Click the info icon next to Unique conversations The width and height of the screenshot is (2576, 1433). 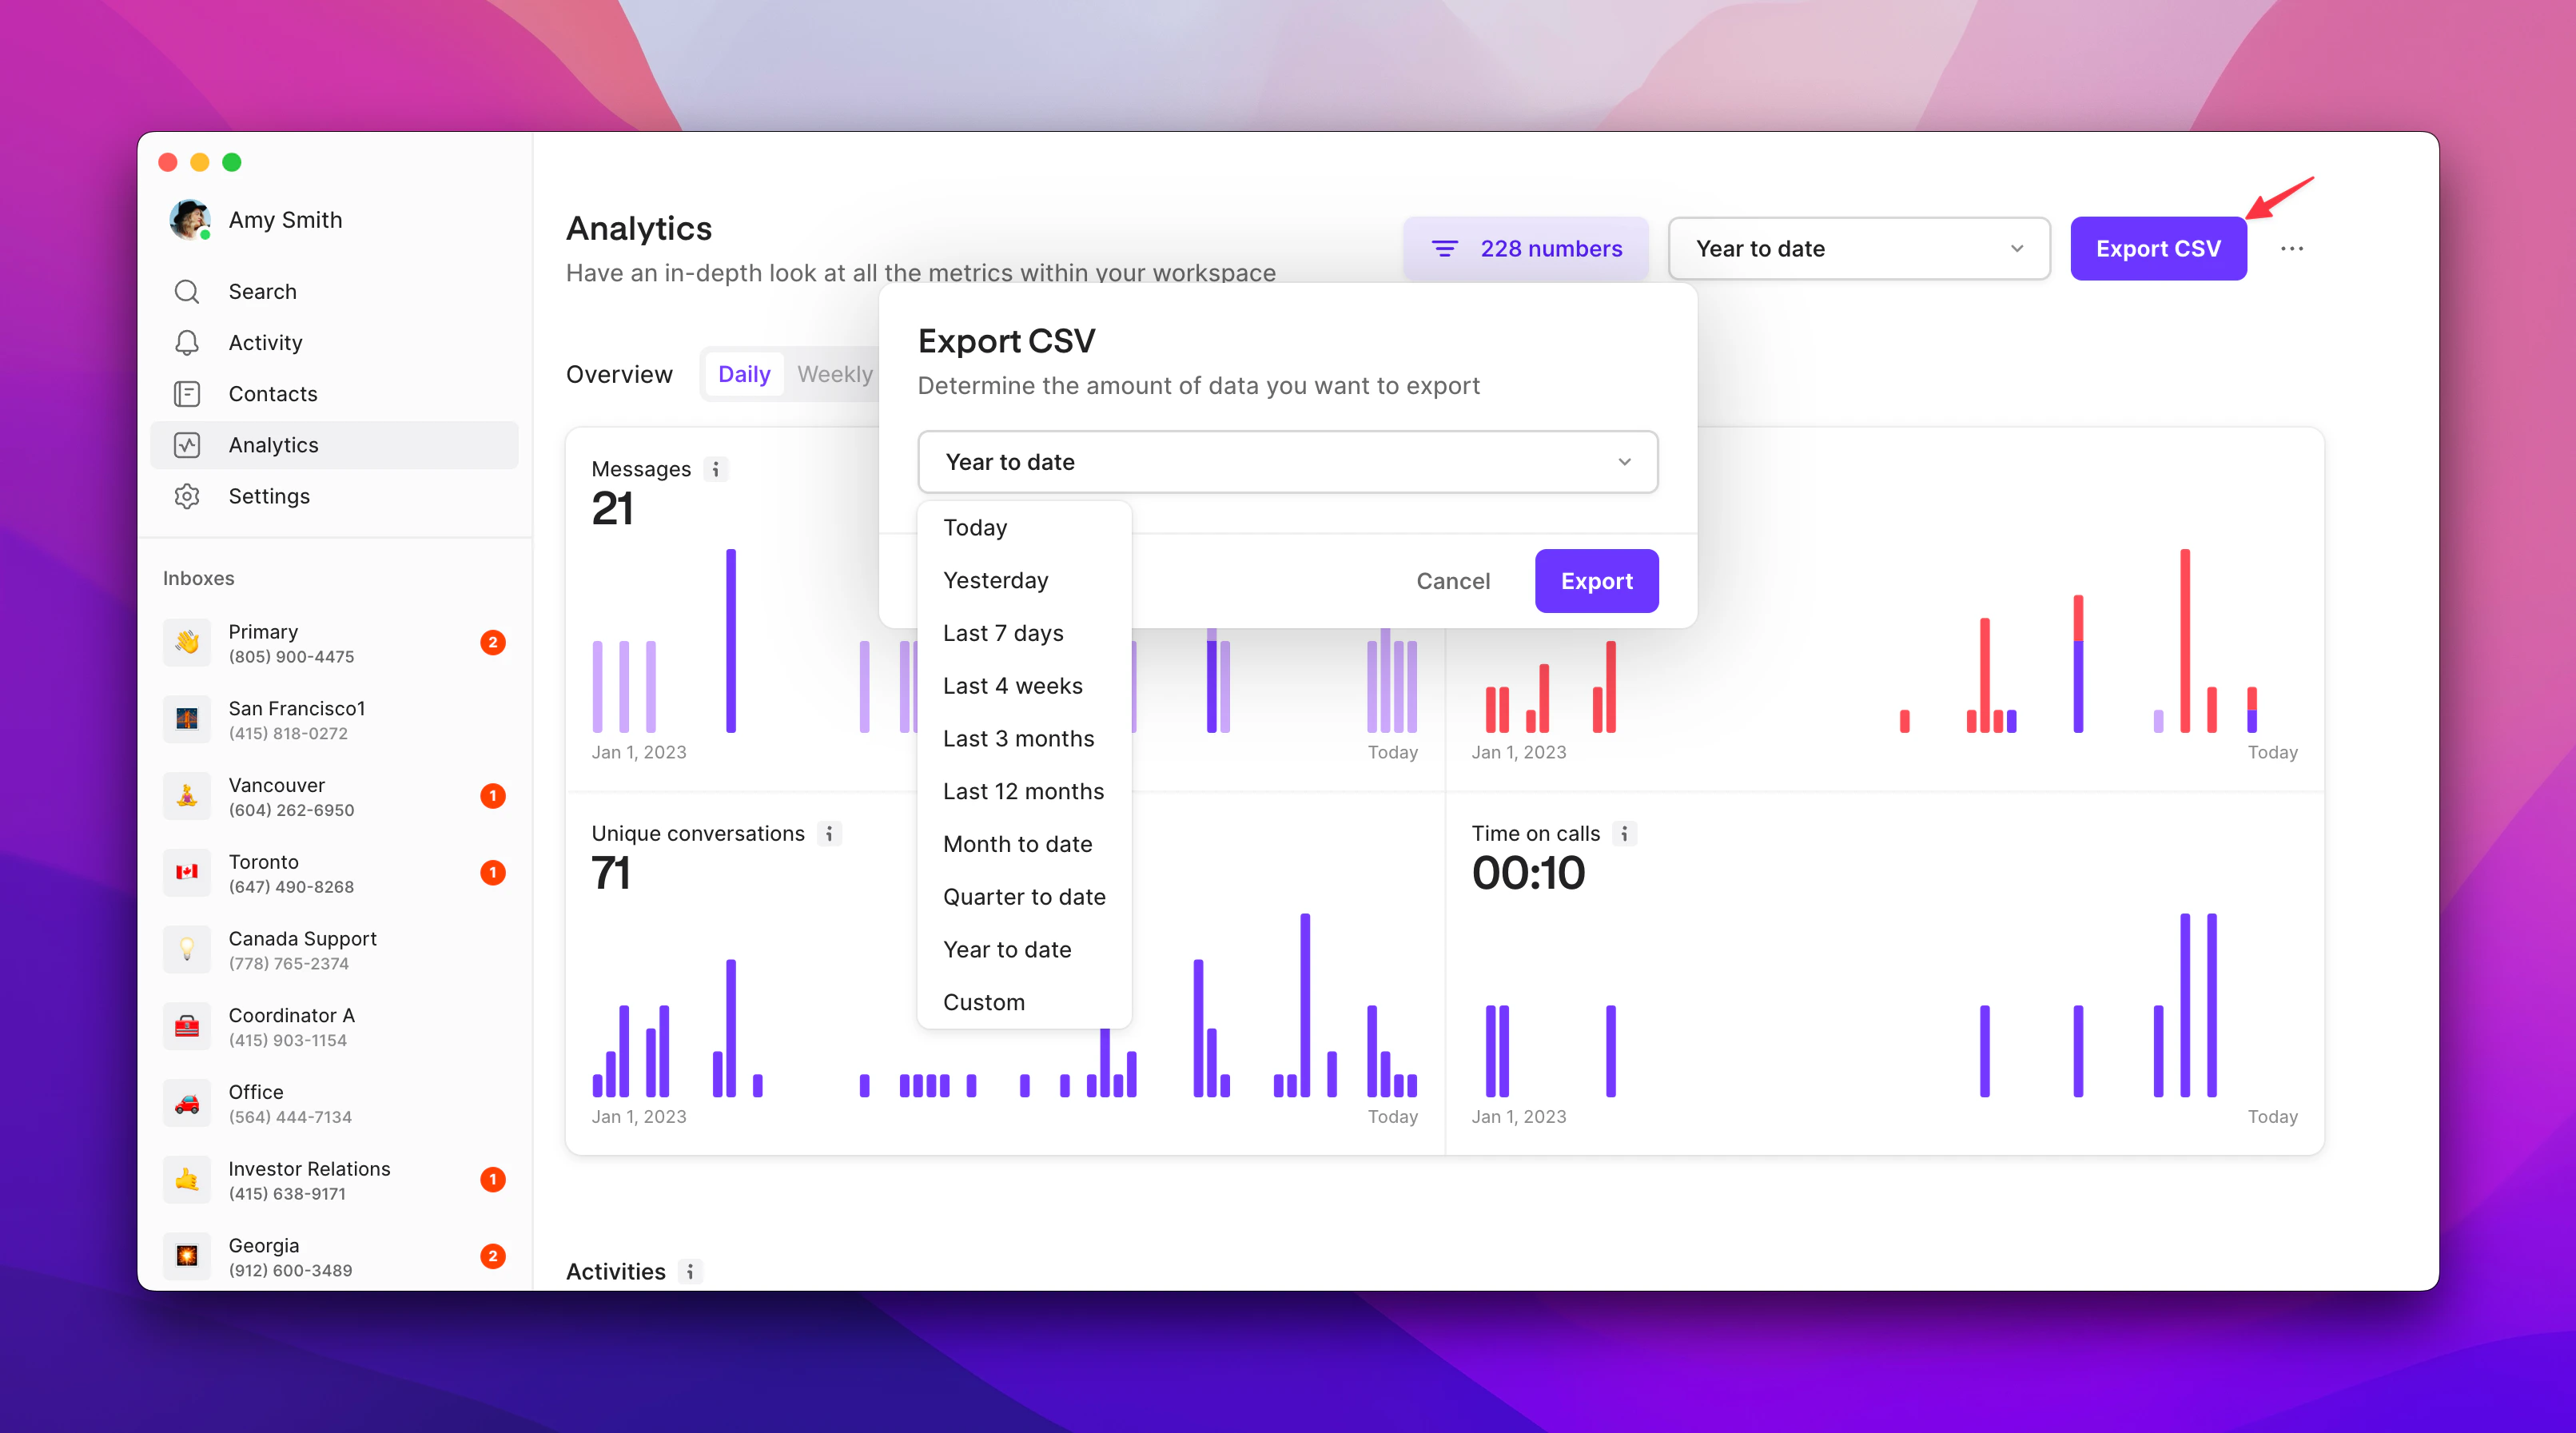tap(830, 833)
